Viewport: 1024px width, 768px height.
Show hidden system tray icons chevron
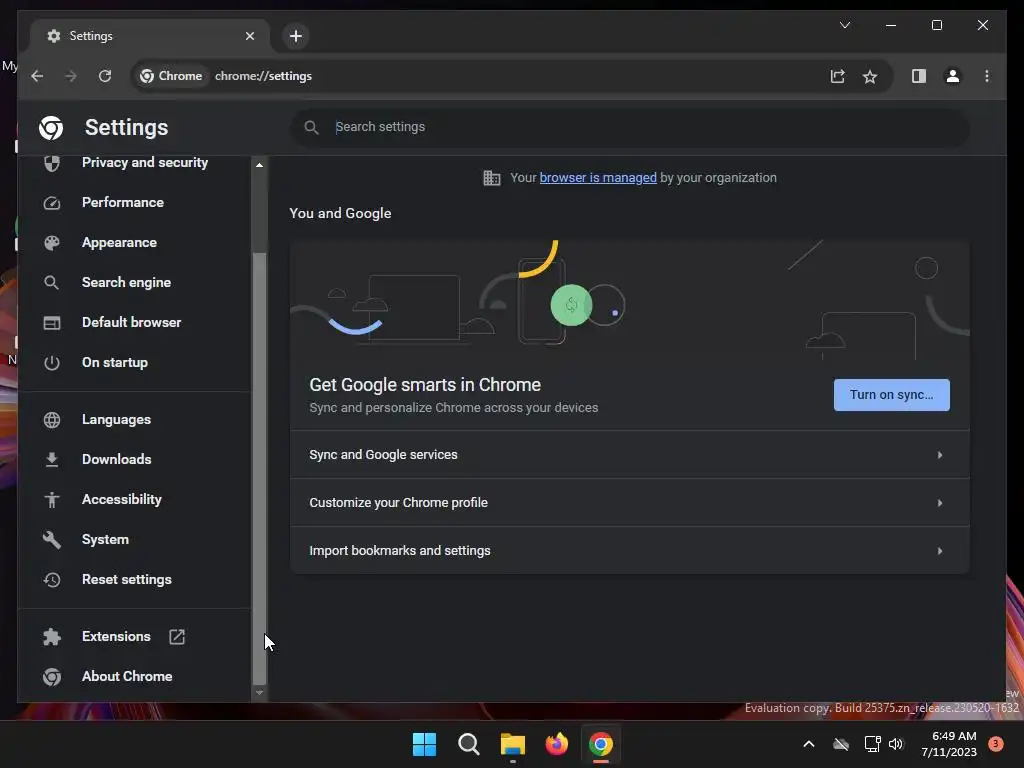[808, 744]
